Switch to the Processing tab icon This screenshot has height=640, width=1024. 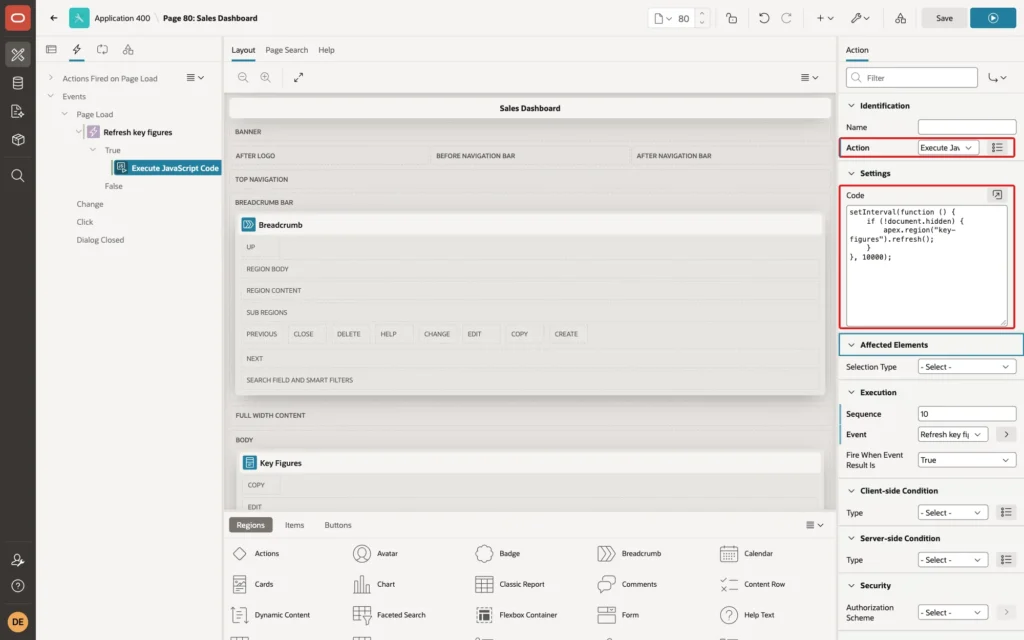[103, 49]
